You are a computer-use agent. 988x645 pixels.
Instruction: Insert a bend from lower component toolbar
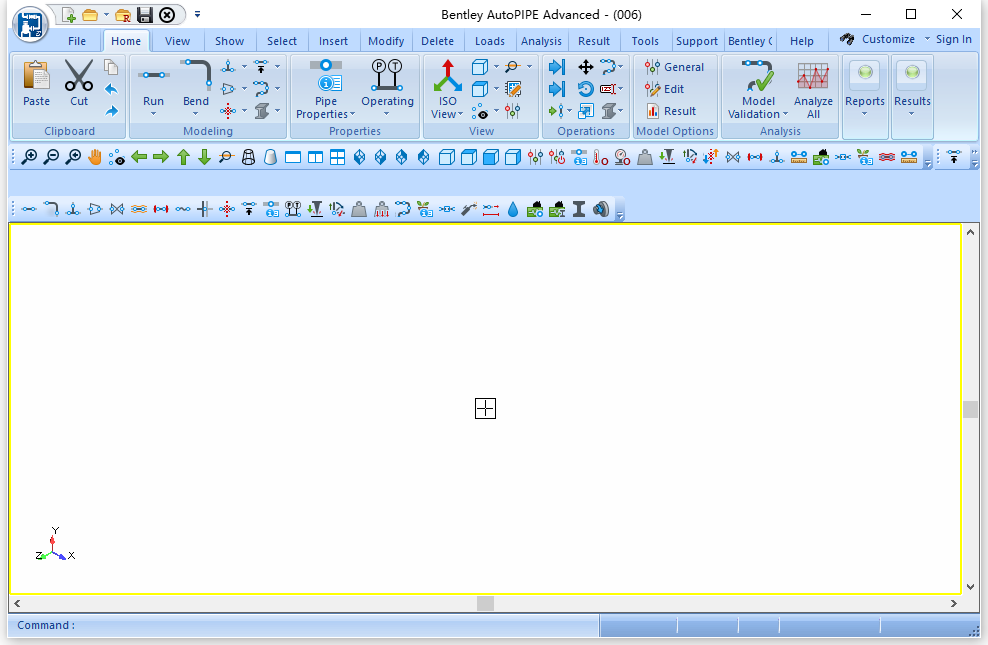coord(52,209)
